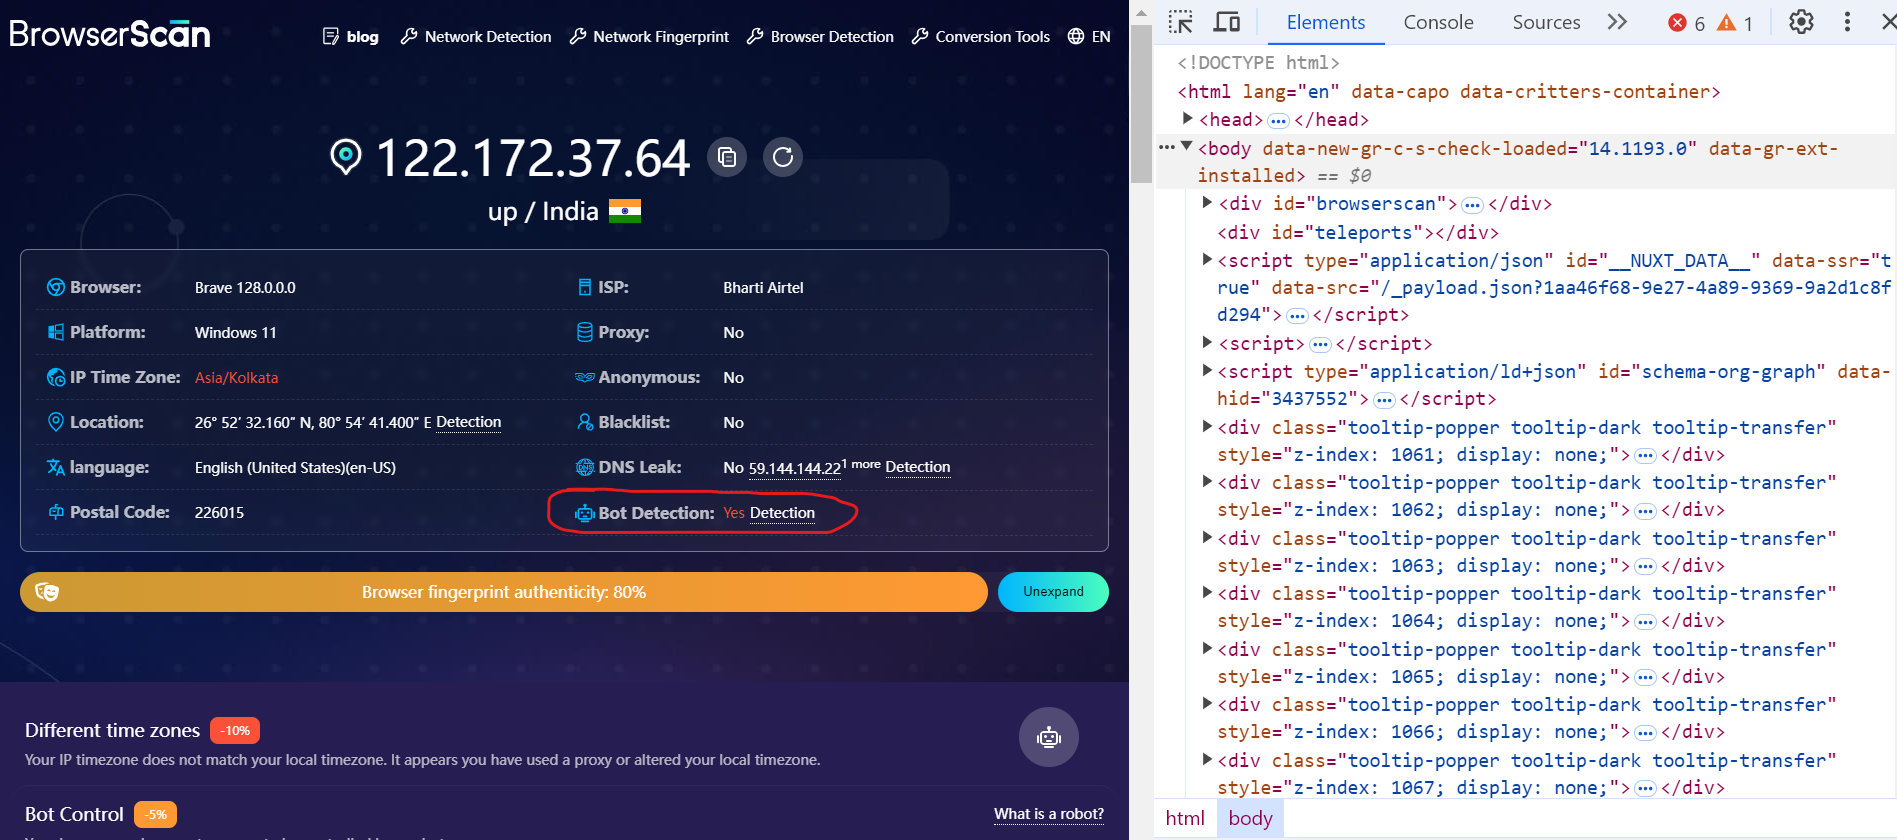Click the location pin icon beside the IP

coord(346,157)
